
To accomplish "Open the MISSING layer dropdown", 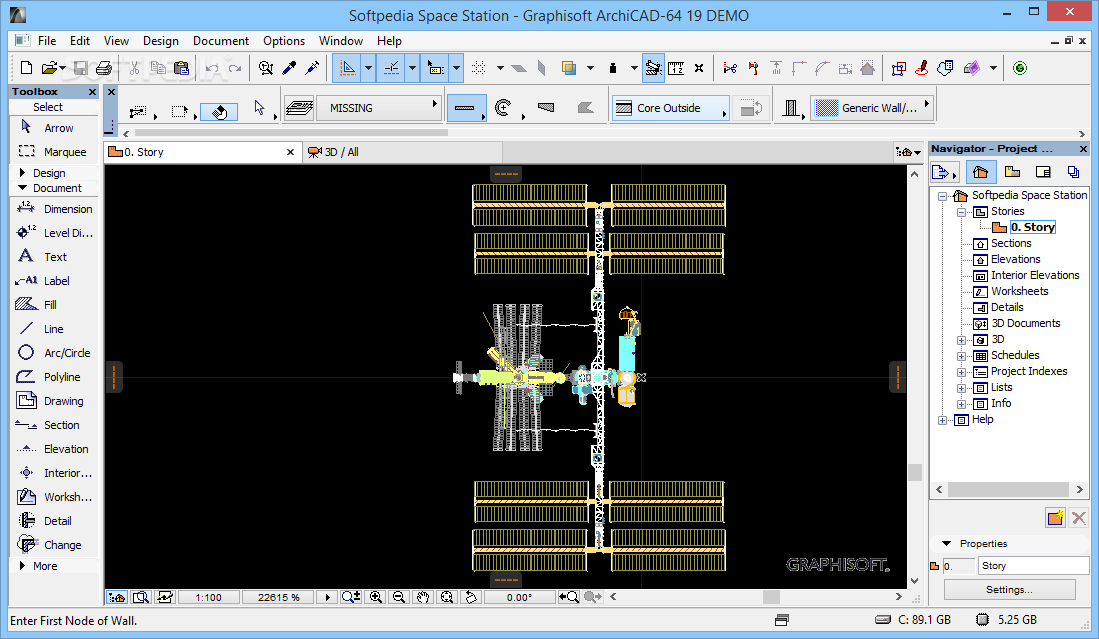I will pyautogui.click(x=378, y=108).
